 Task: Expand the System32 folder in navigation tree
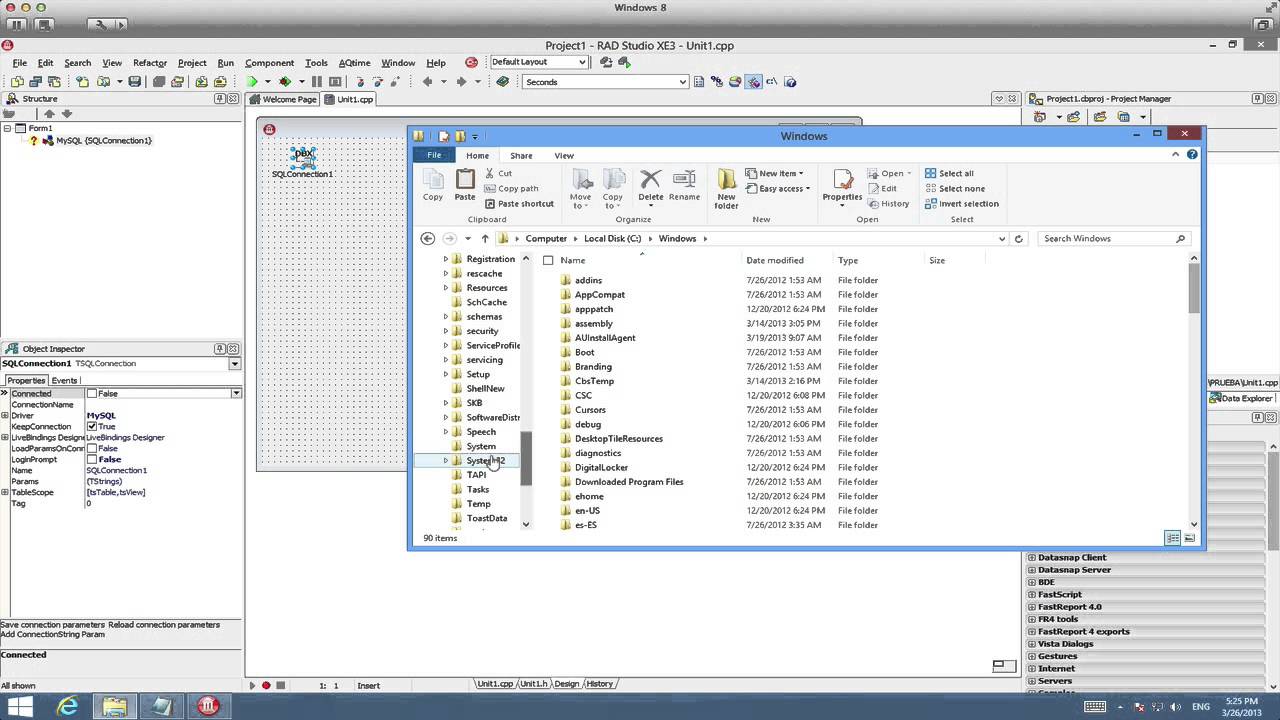pyautogui.click(x=446, y=460)
